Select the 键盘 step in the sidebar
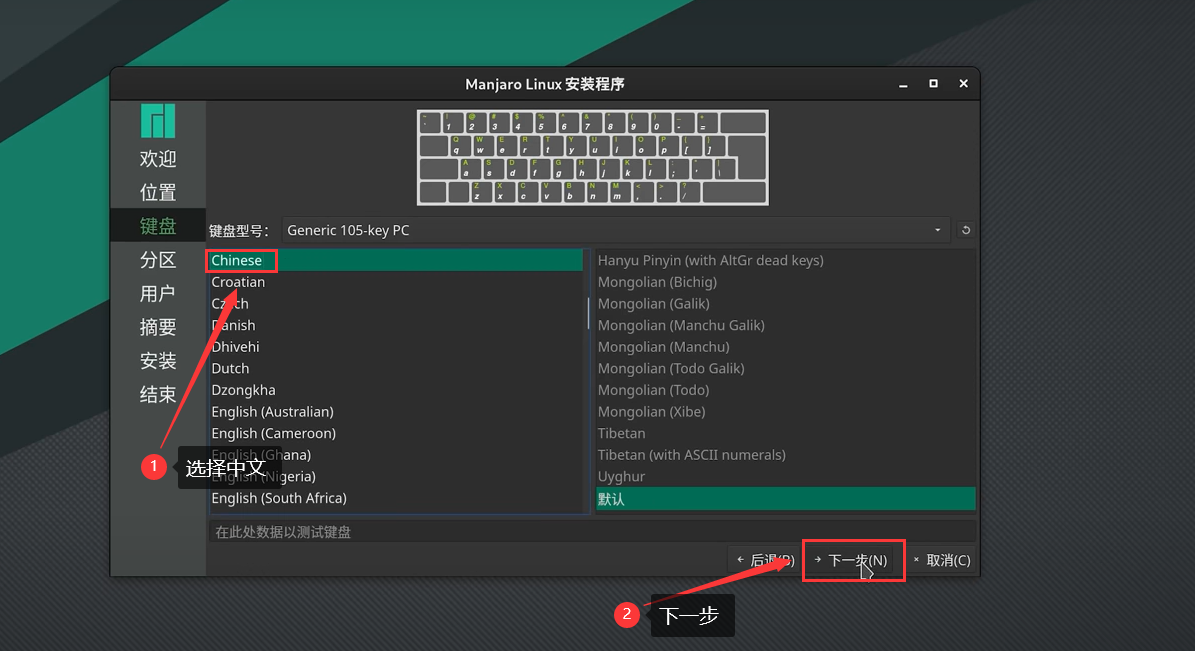Image resolution: width=1195 pixels, height=651 pixels. 158,226
